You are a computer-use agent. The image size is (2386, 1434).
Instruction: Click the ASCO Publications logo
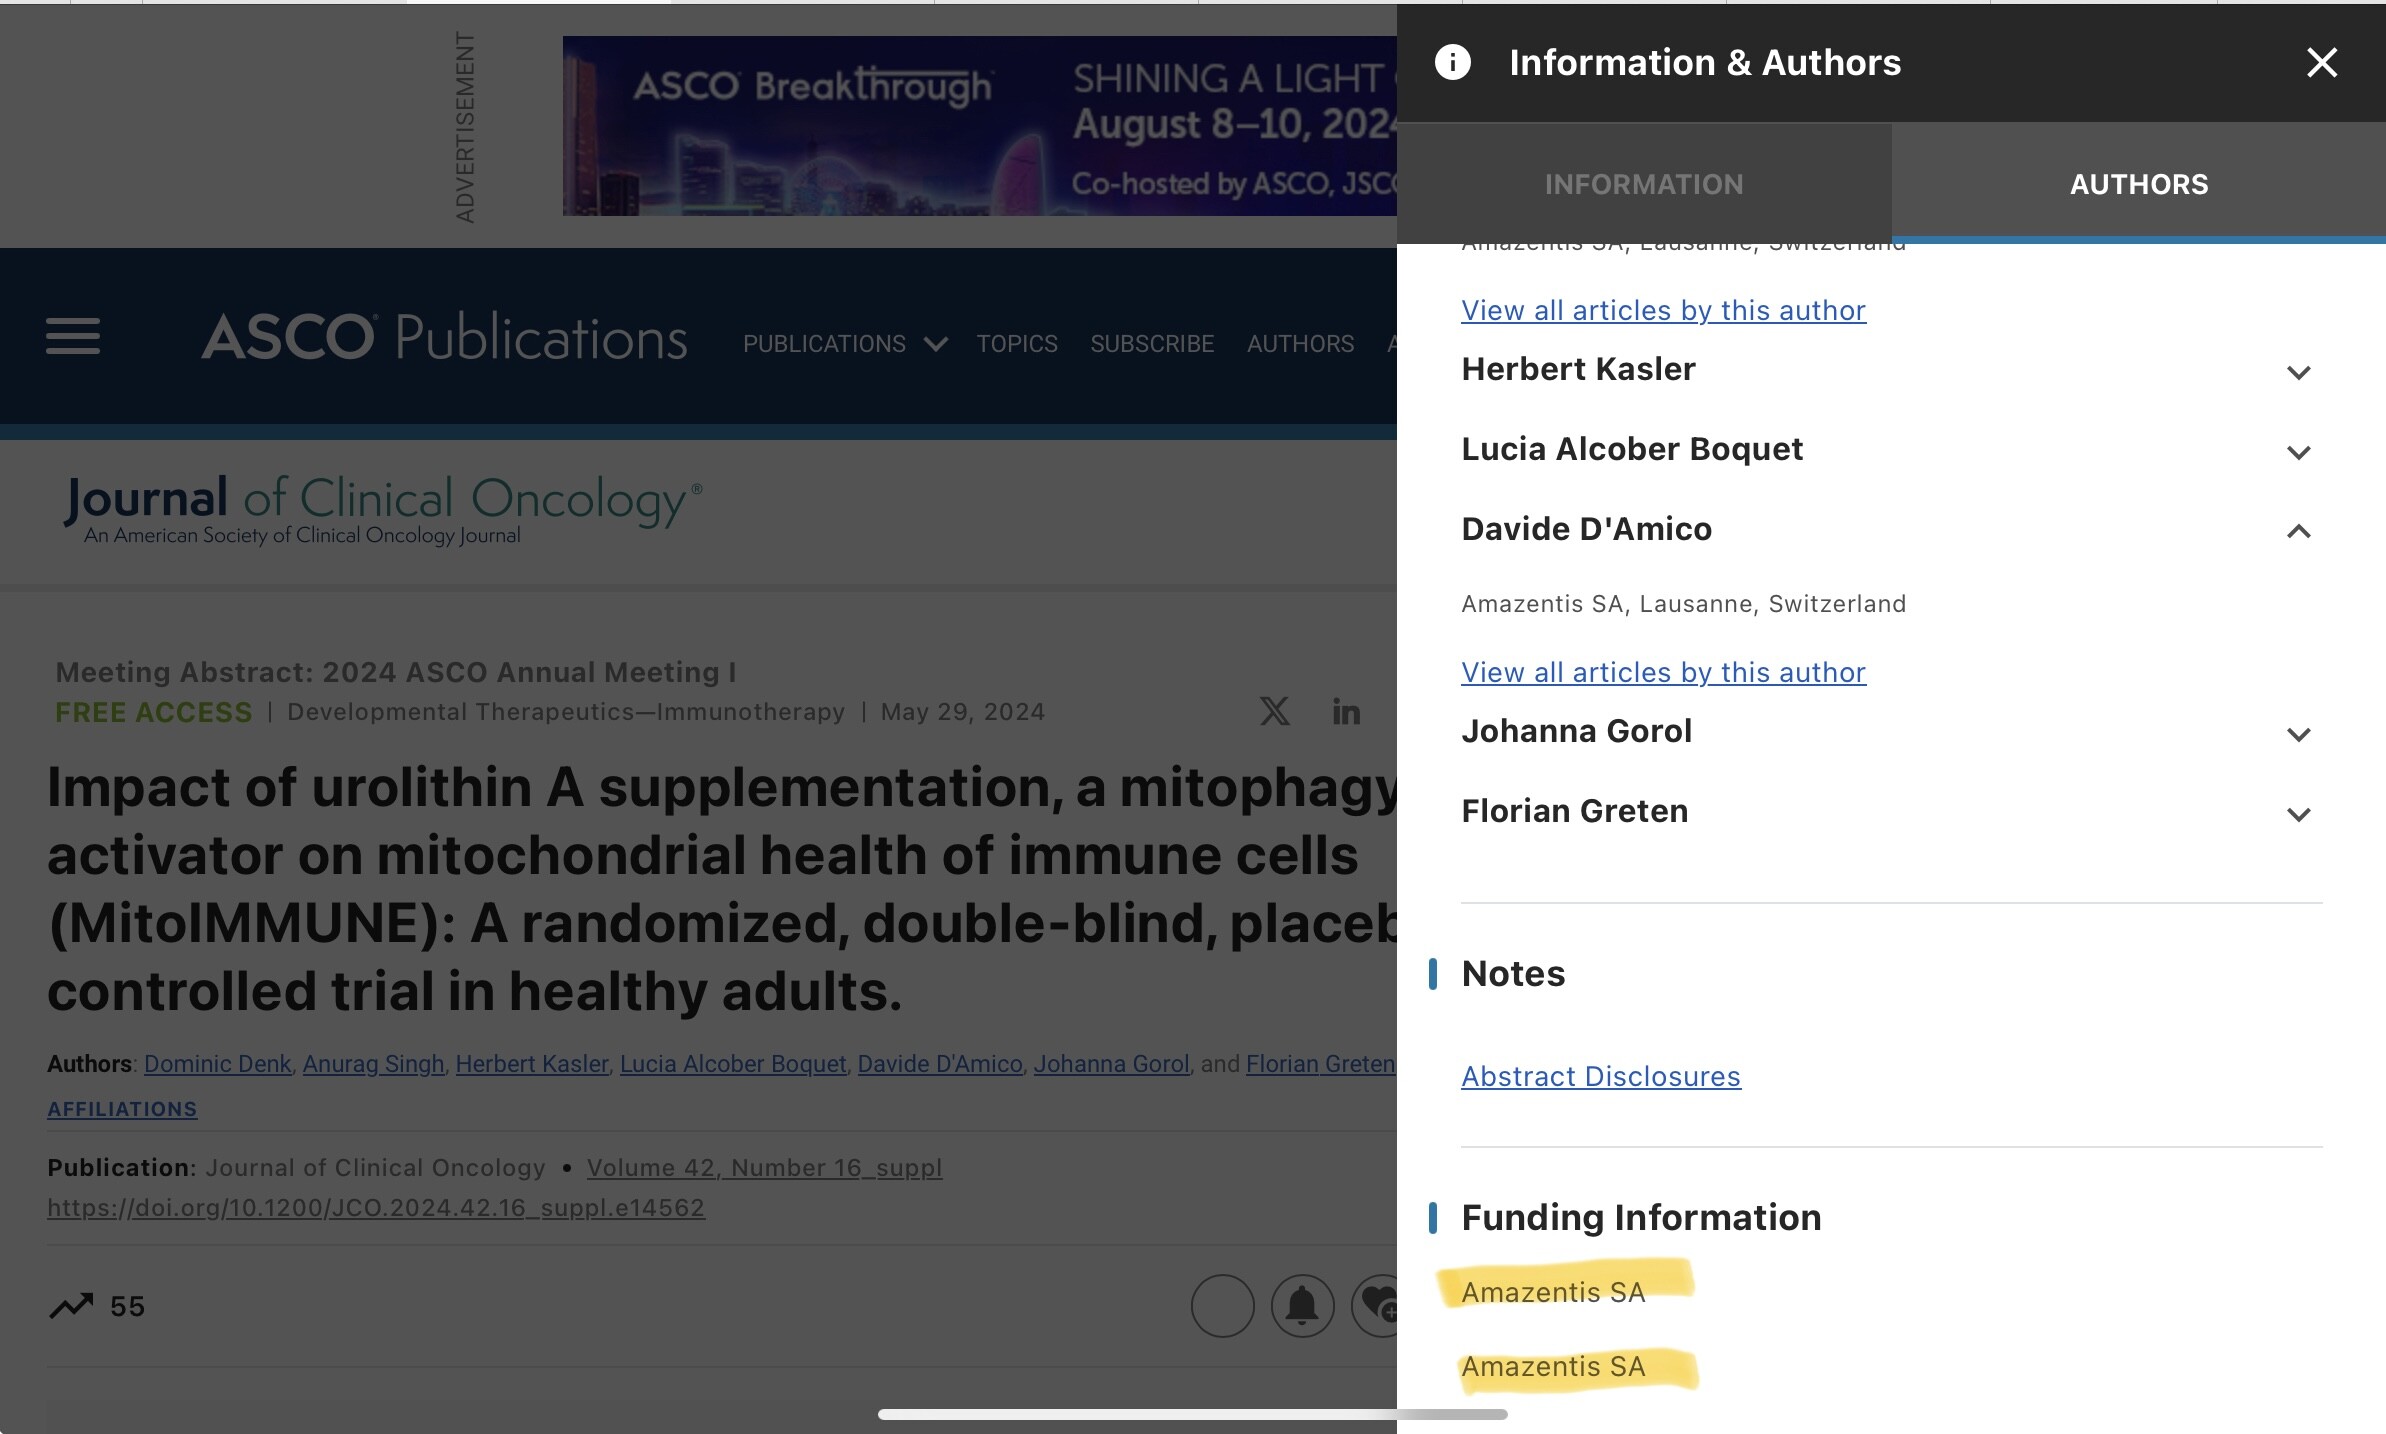pyautogui.click(x=444, y=336)
